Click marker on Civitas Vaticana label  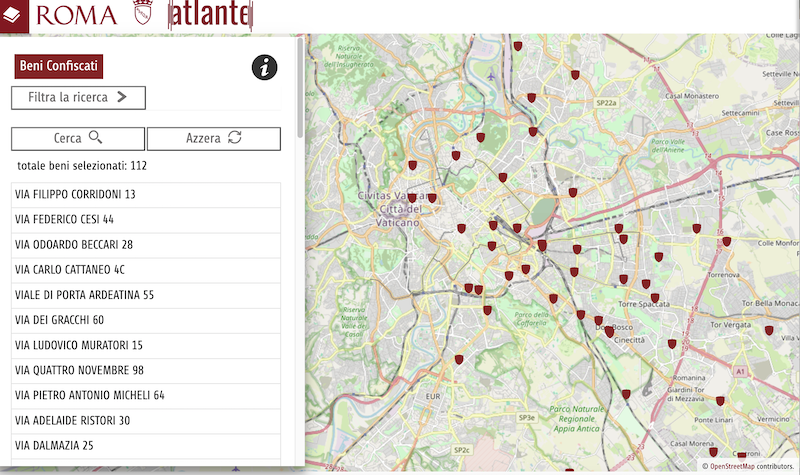coord(412,198)
